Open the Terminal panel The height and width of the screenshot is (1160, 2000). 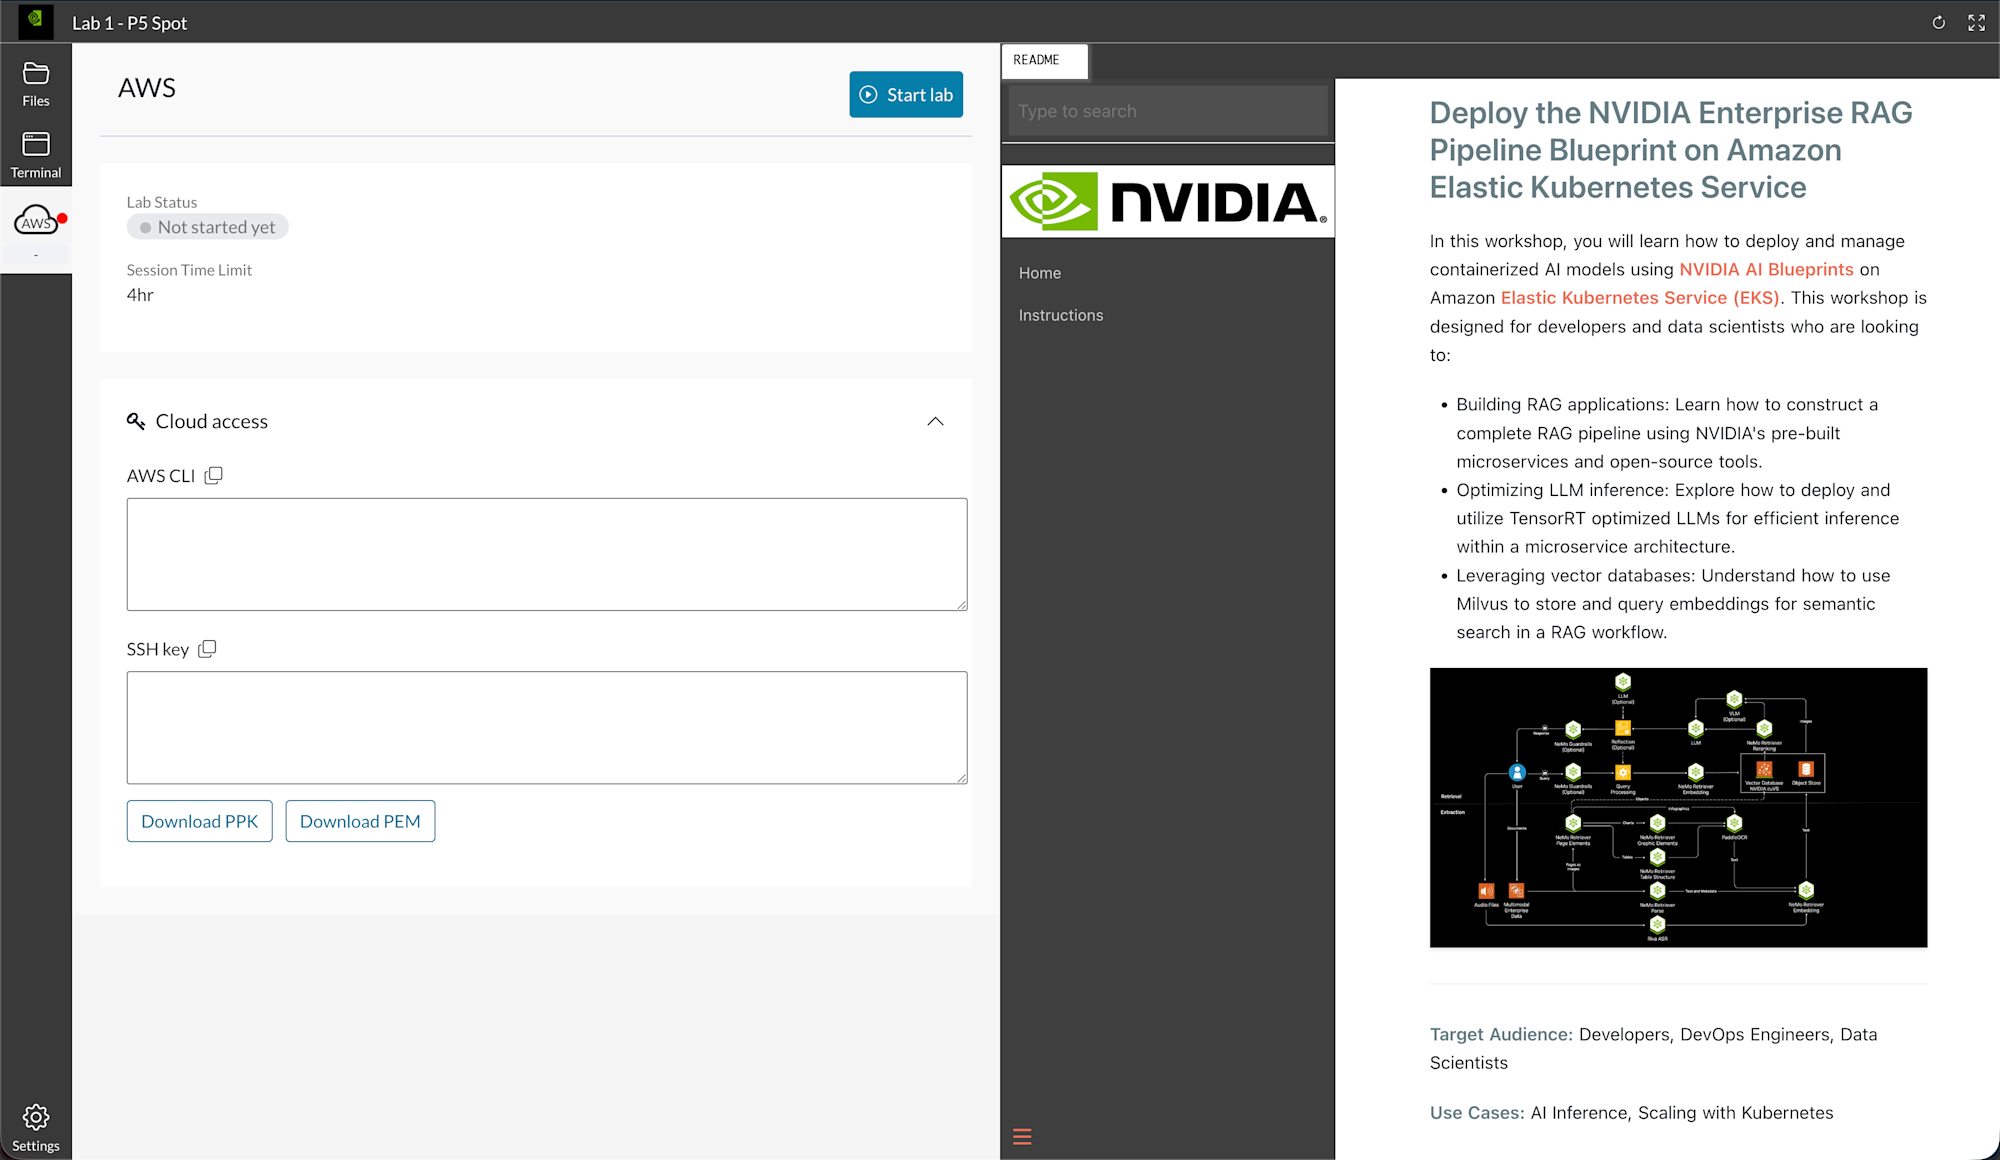tap(36, 155)
